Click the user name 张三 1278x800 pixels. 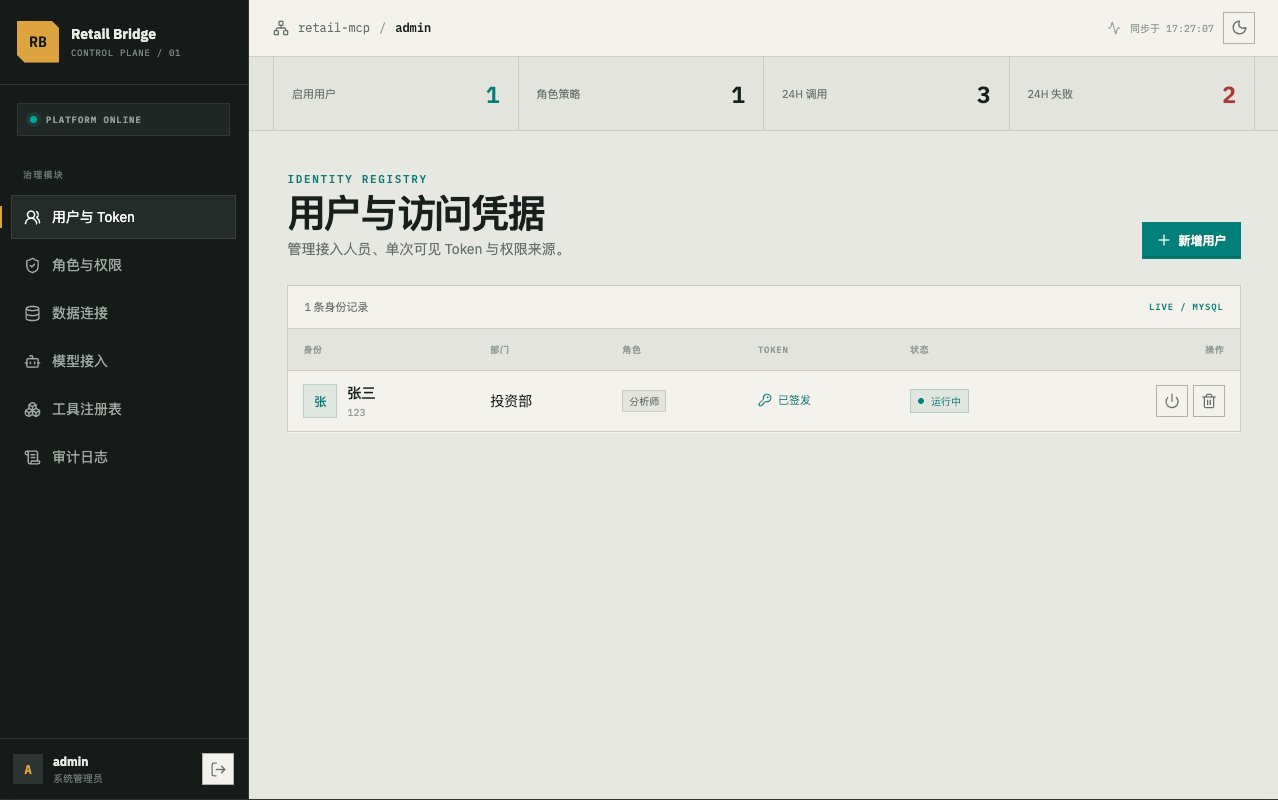[361, 393]
